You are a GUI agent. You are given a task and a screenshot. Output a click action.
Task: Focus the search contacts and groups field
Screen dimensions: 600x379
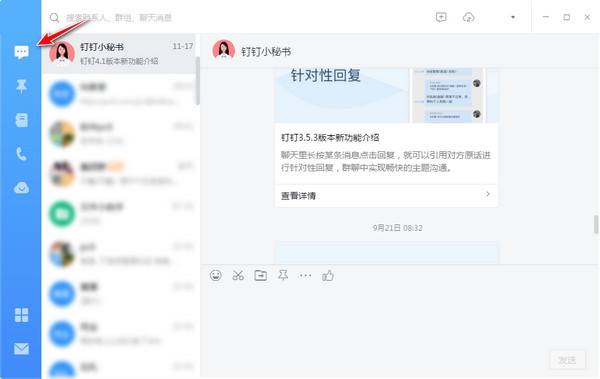119,18
